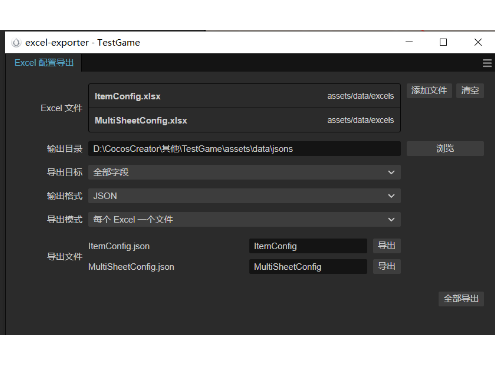The height and width of the screenshot is (375, 500).
Task: Switch to the Excel 配置导出 tab
Action: (44, 63)
